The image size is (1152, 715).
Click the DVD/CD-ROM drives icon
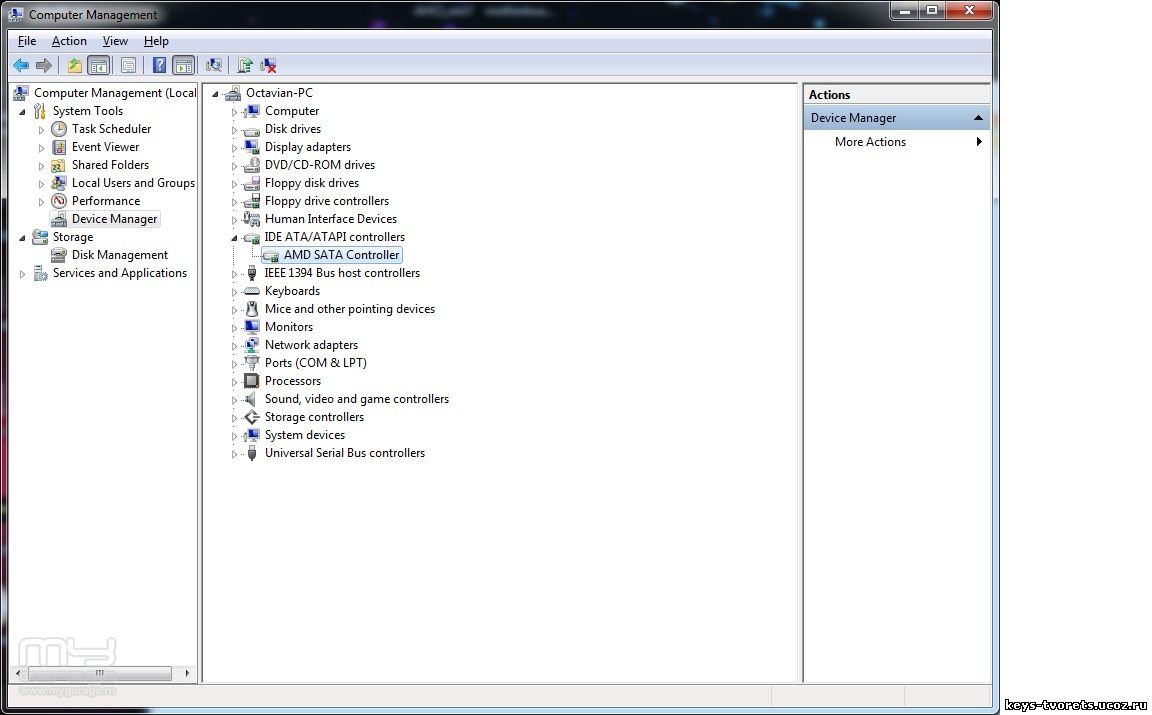click(251, 165)
